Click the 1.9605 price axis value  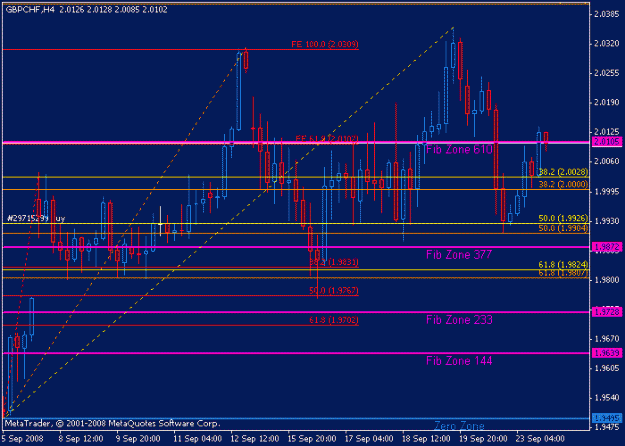click(x=607, y=368)
